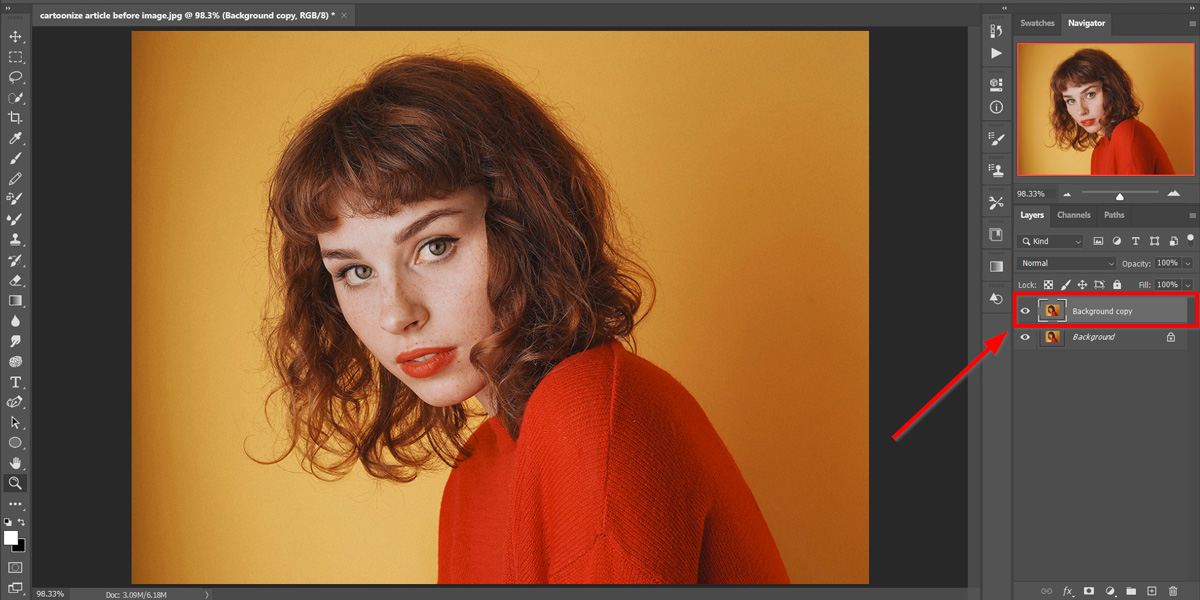Open the Layers panel menu
The image size is (1200, 600).
[1192, 214]
